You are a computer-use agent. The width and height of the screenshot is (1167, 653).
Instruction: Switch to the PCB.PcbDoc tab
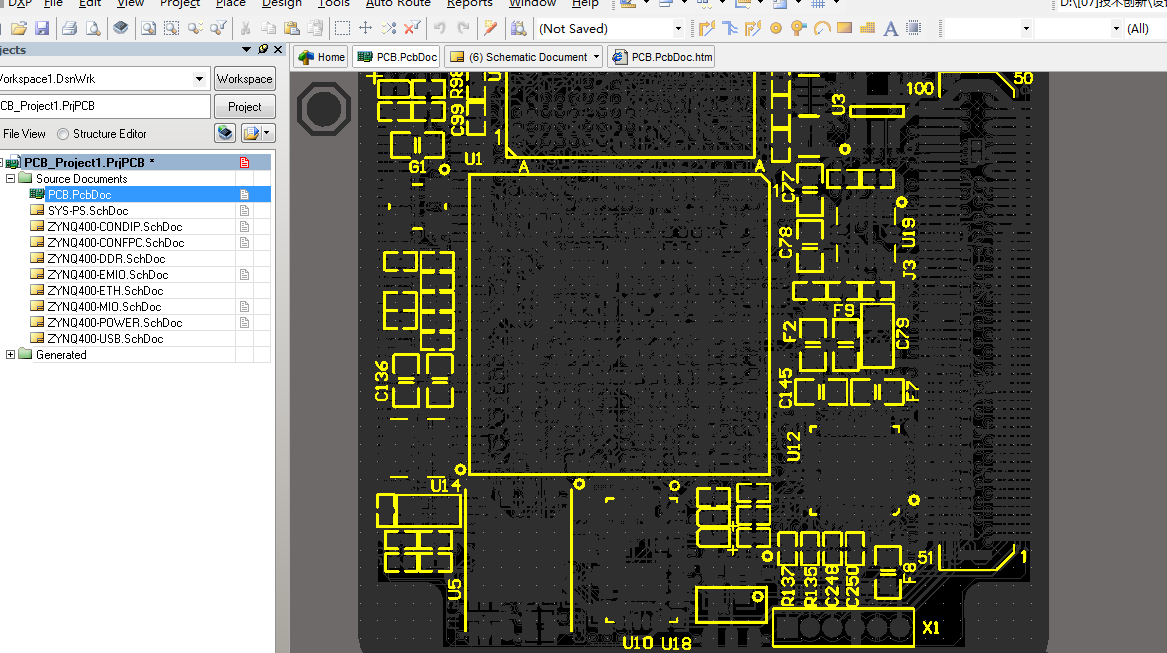click(x=397, y=57)
